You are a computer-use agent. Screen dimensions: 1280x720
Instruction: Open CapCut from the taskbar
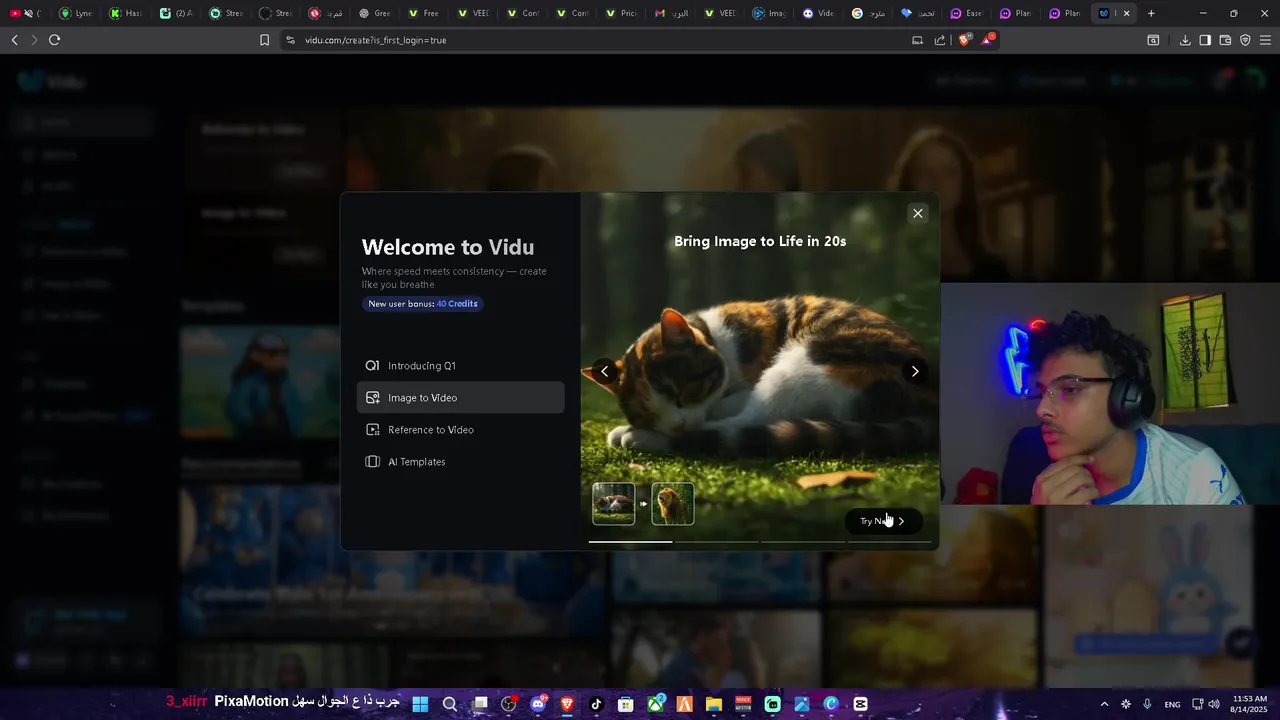[860, 704]
